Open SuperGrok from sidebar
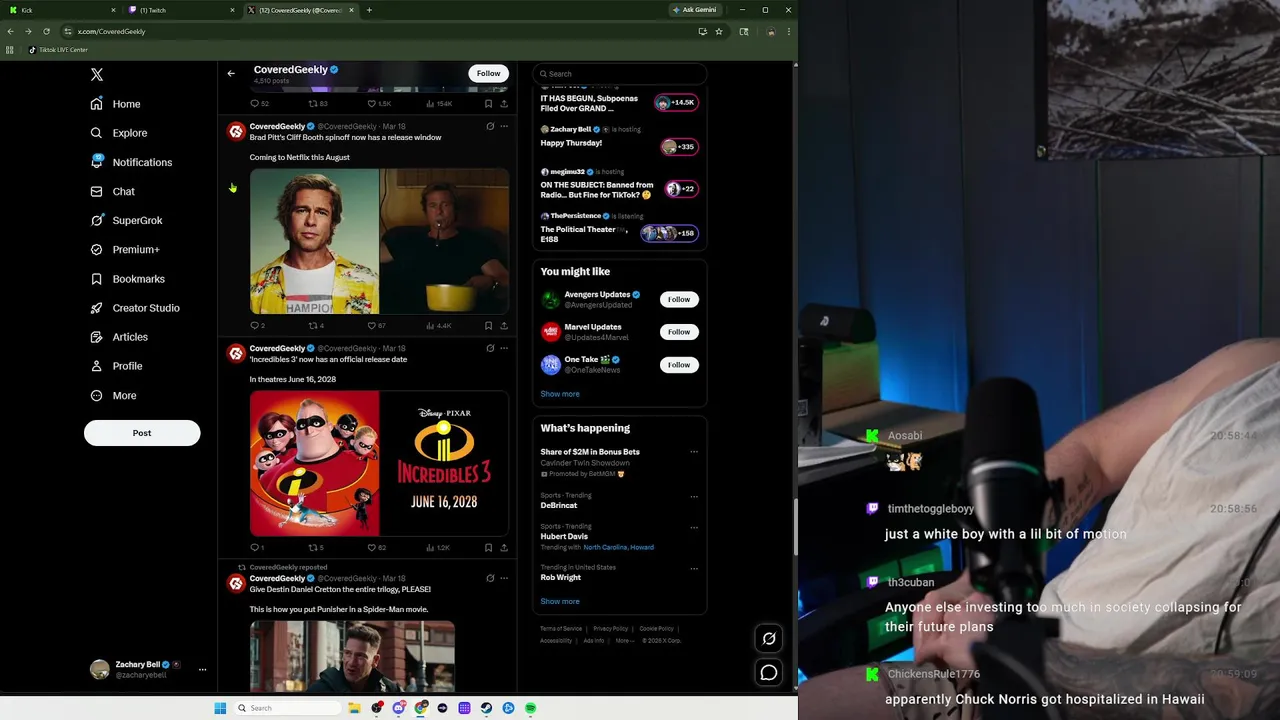Screen dimensions: 1280x720 click(125, 220)
